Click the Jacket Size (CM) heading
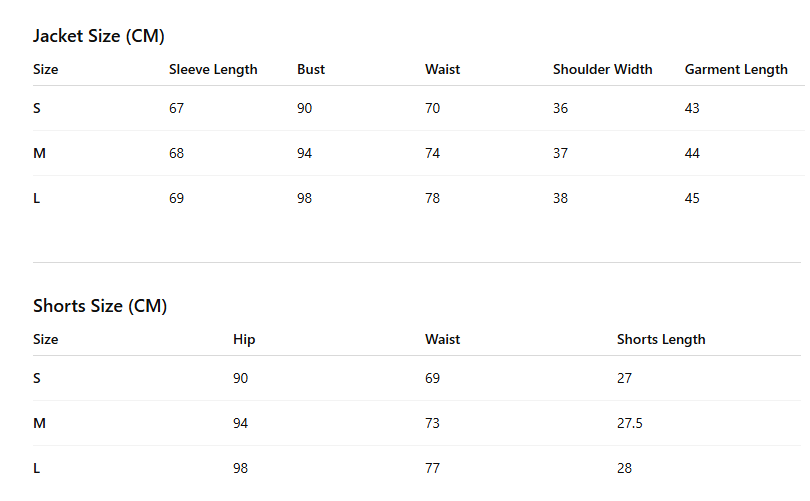This screenshot has height=501, width=810. pyautogui.click(x=99, y=36)
